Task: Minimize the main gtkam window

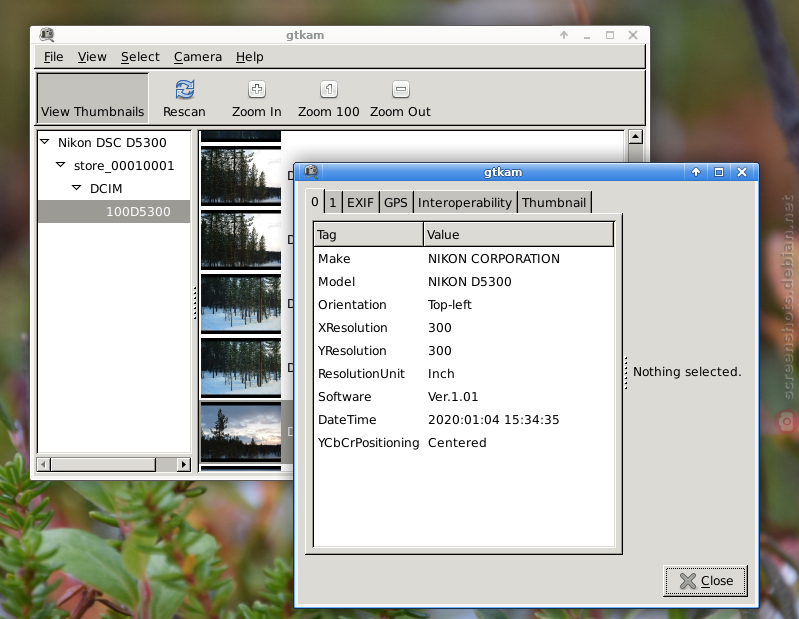Action: point(587,35)
